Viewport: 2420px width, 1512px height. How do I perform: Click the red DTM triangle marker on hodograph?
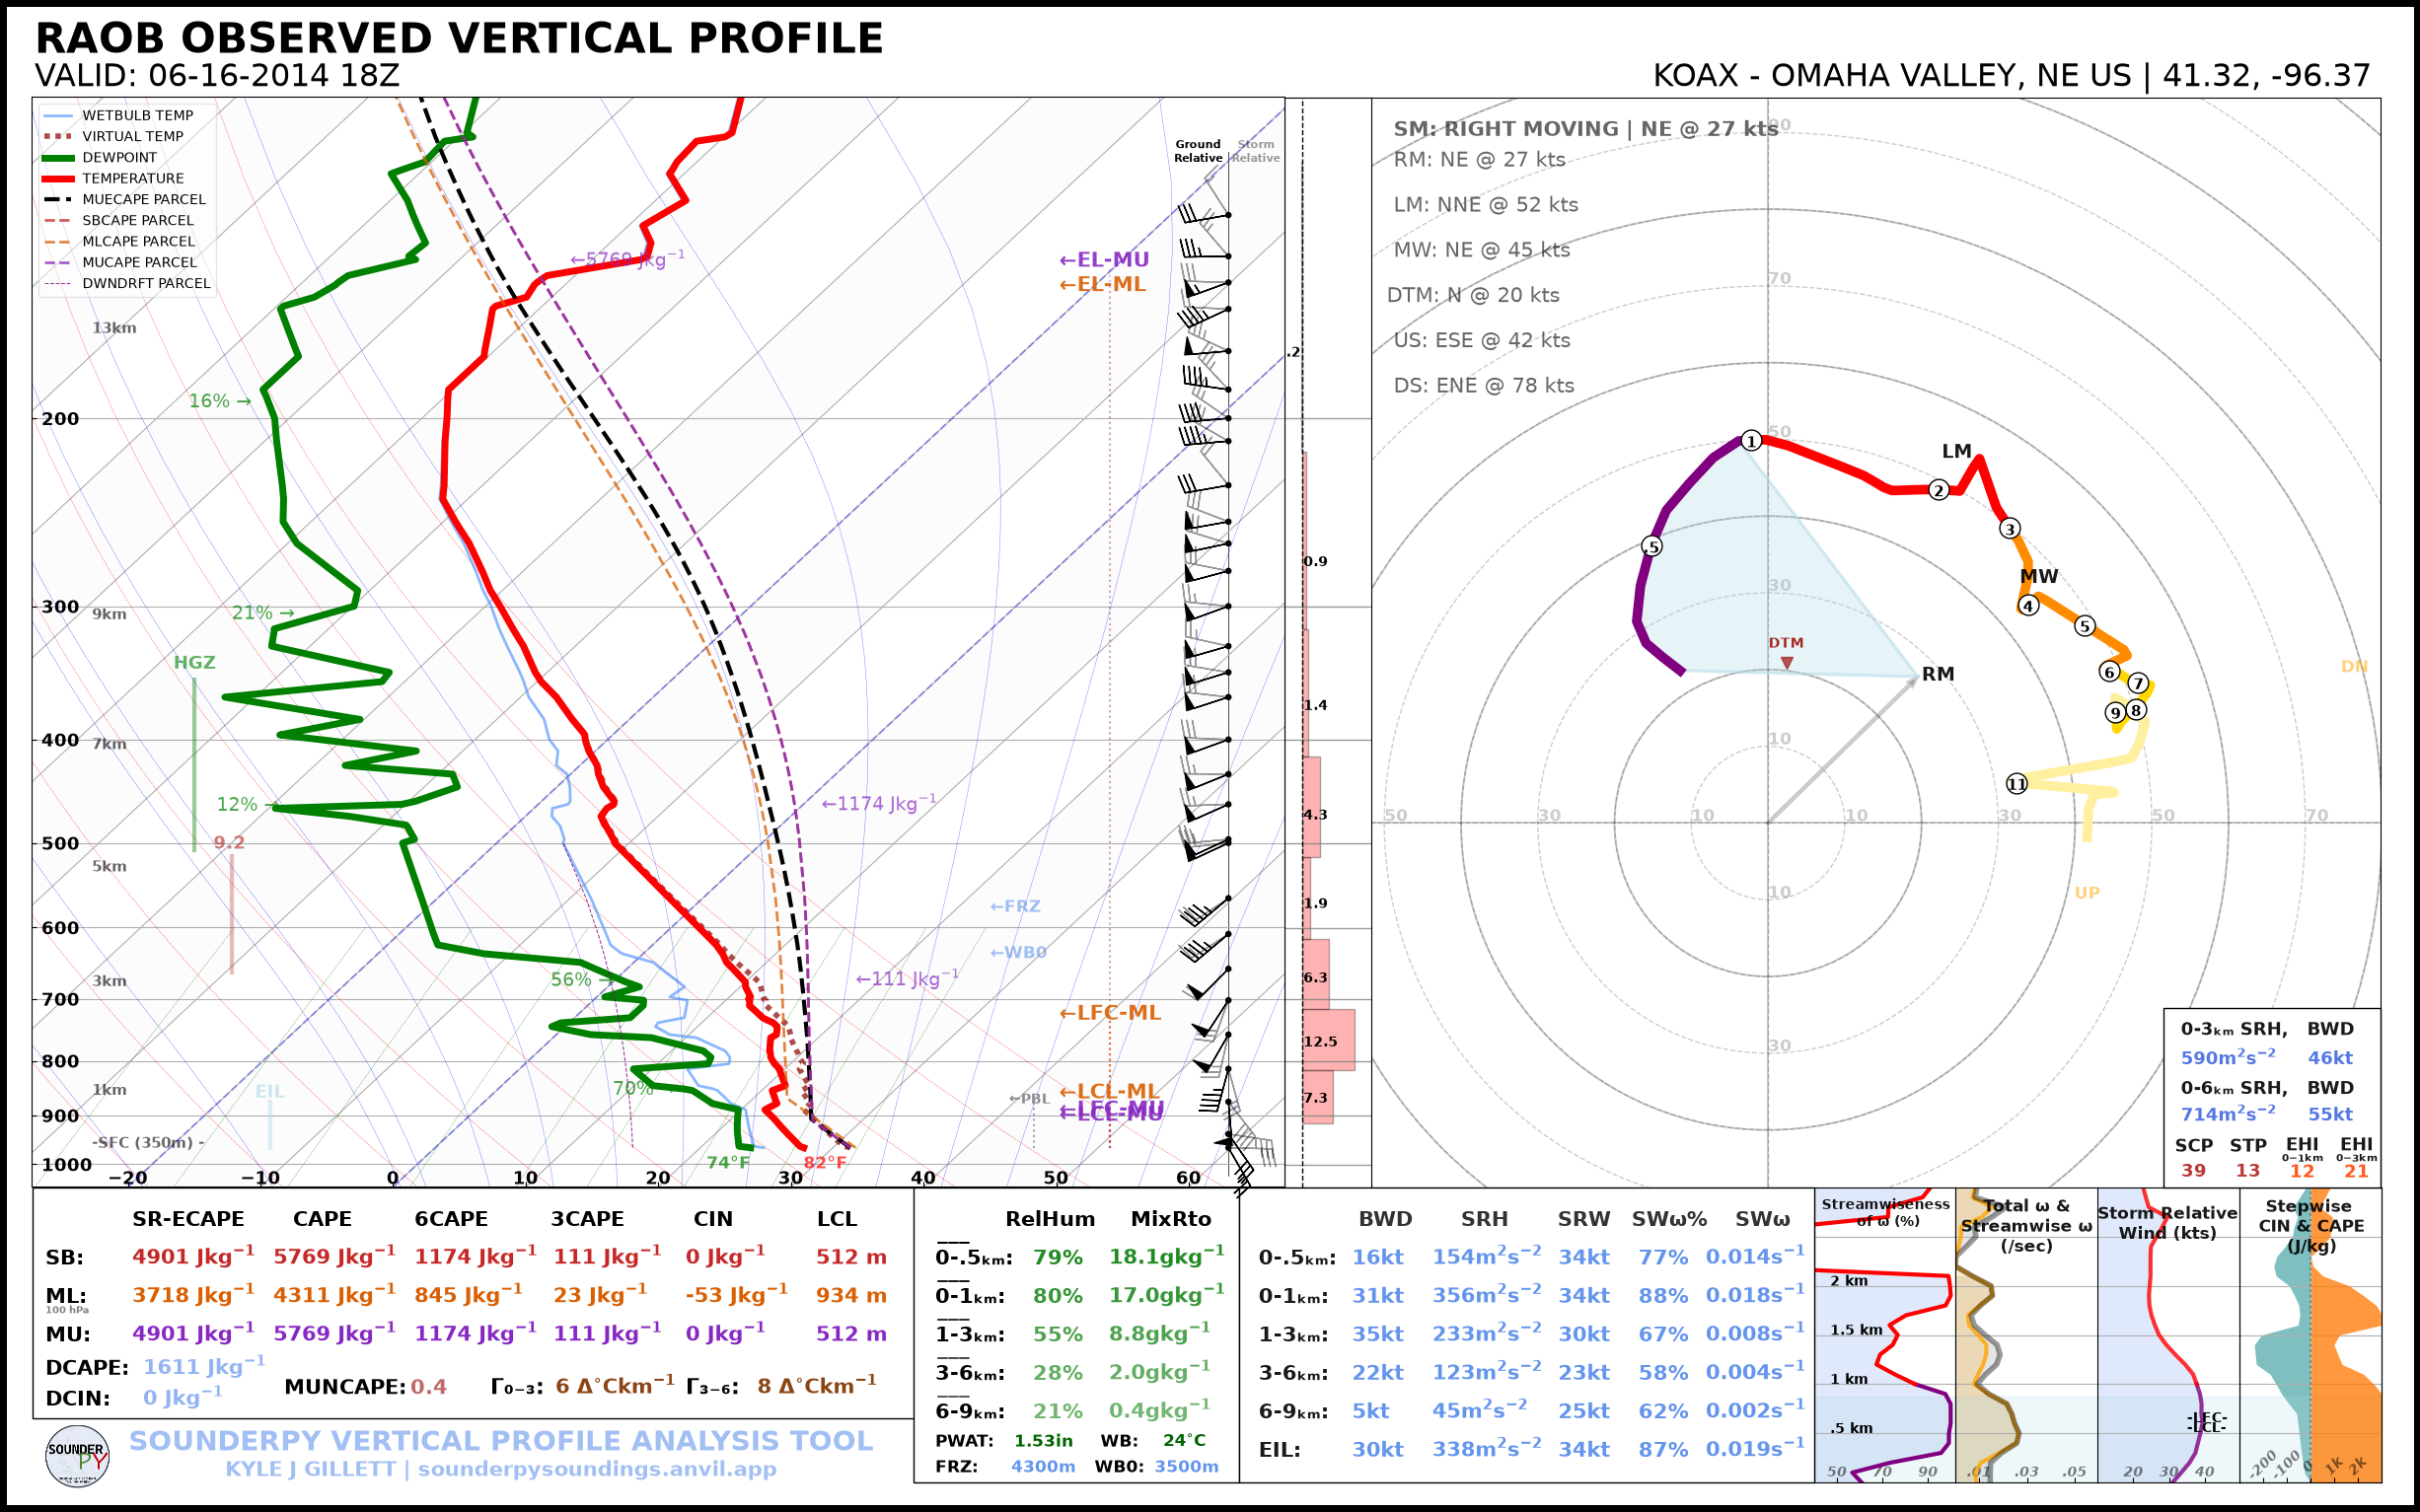(x=1787, y=662)
